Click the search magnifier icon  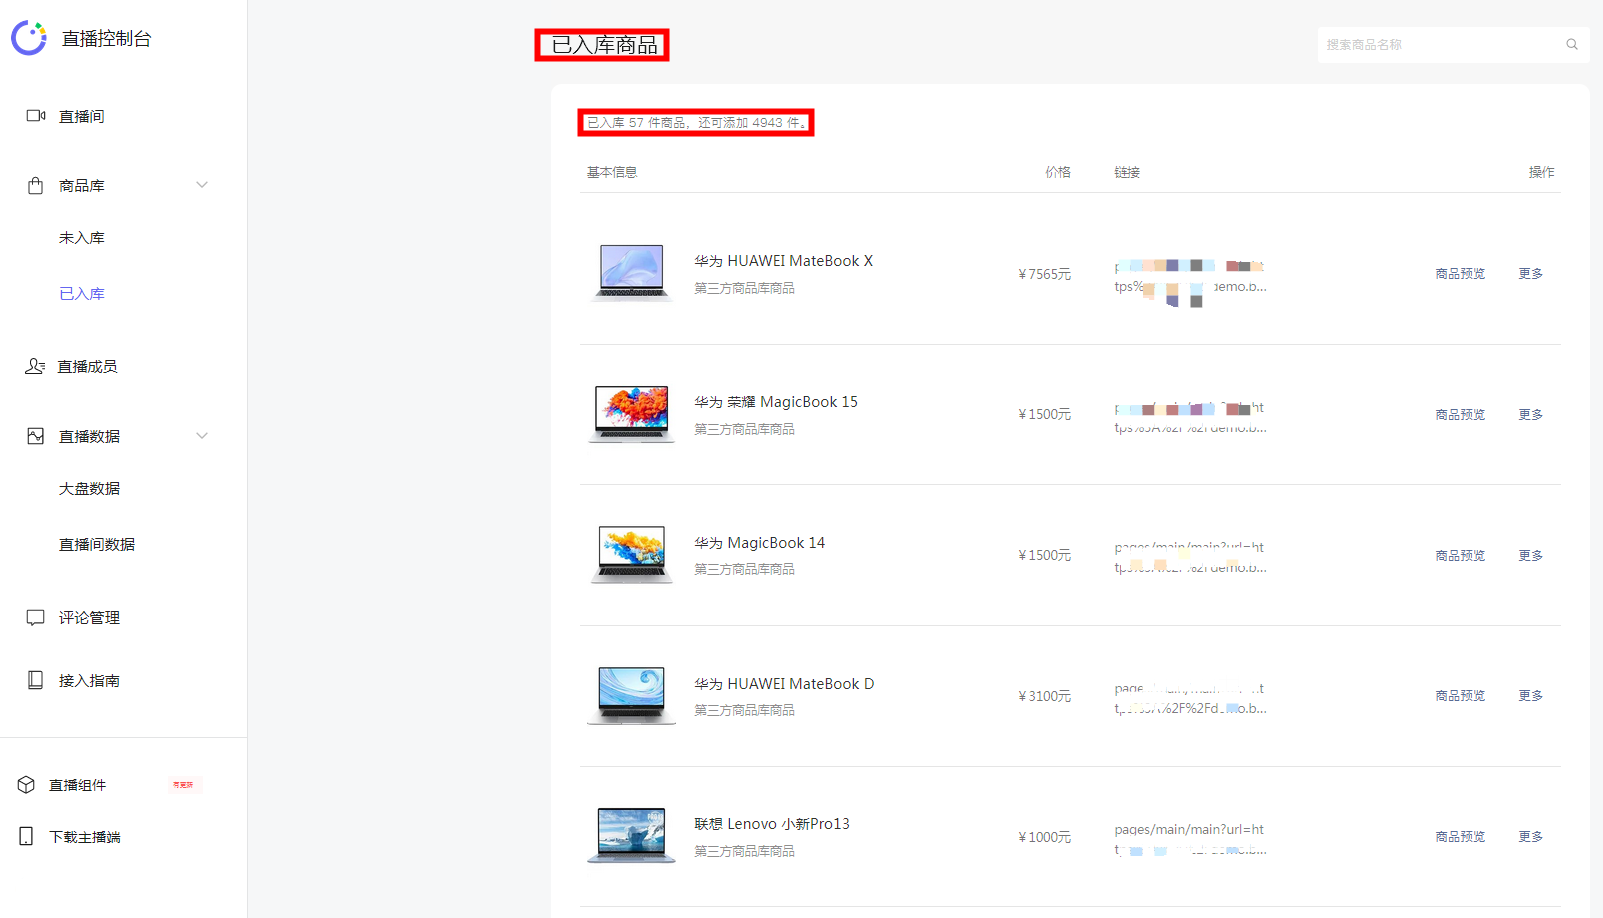click(1572, 44)
